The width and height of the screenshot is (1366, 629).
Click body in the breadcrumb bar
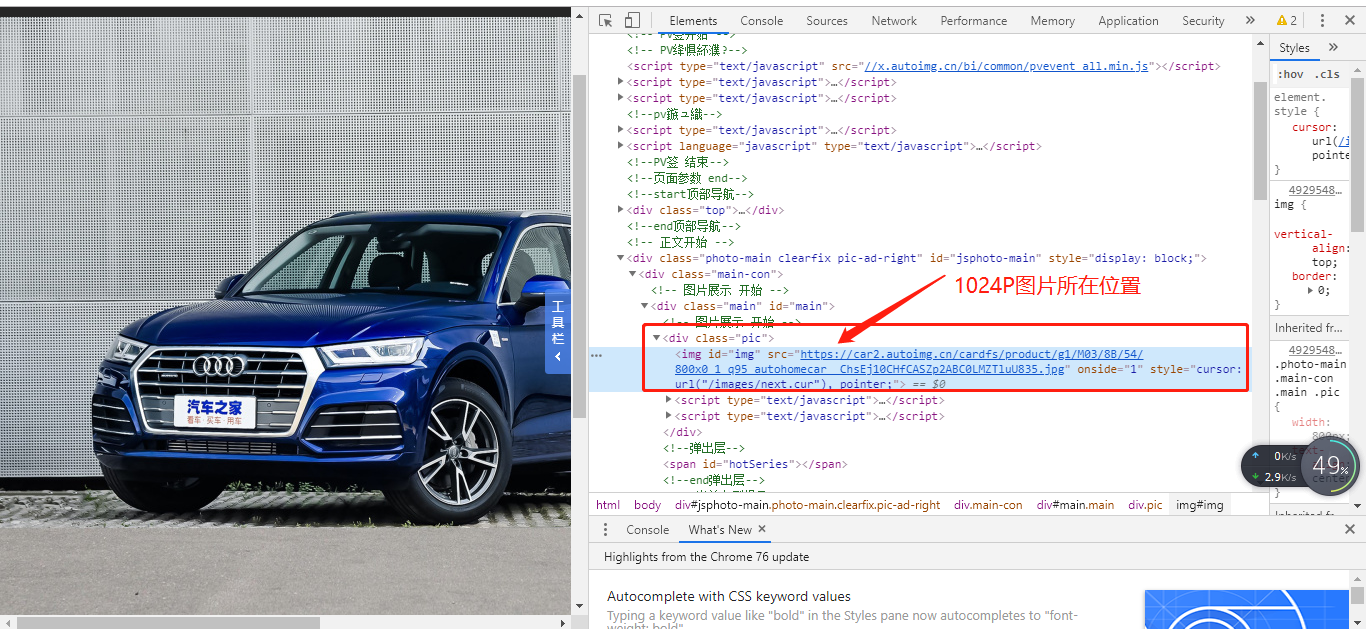647,505
